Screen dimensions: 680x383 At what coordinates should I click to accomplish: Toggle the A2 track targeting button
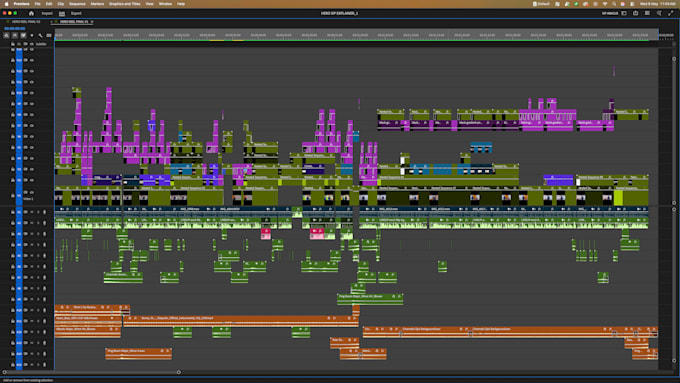click(19, 223)
